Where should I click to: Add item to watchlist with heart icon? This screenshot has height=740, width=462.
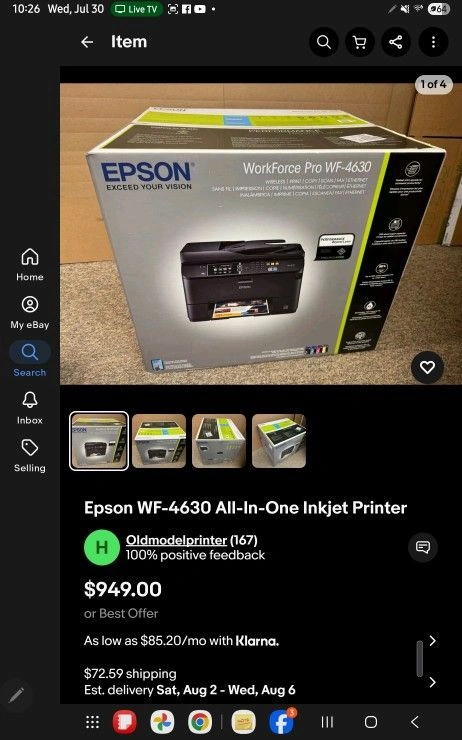(427, 367)
